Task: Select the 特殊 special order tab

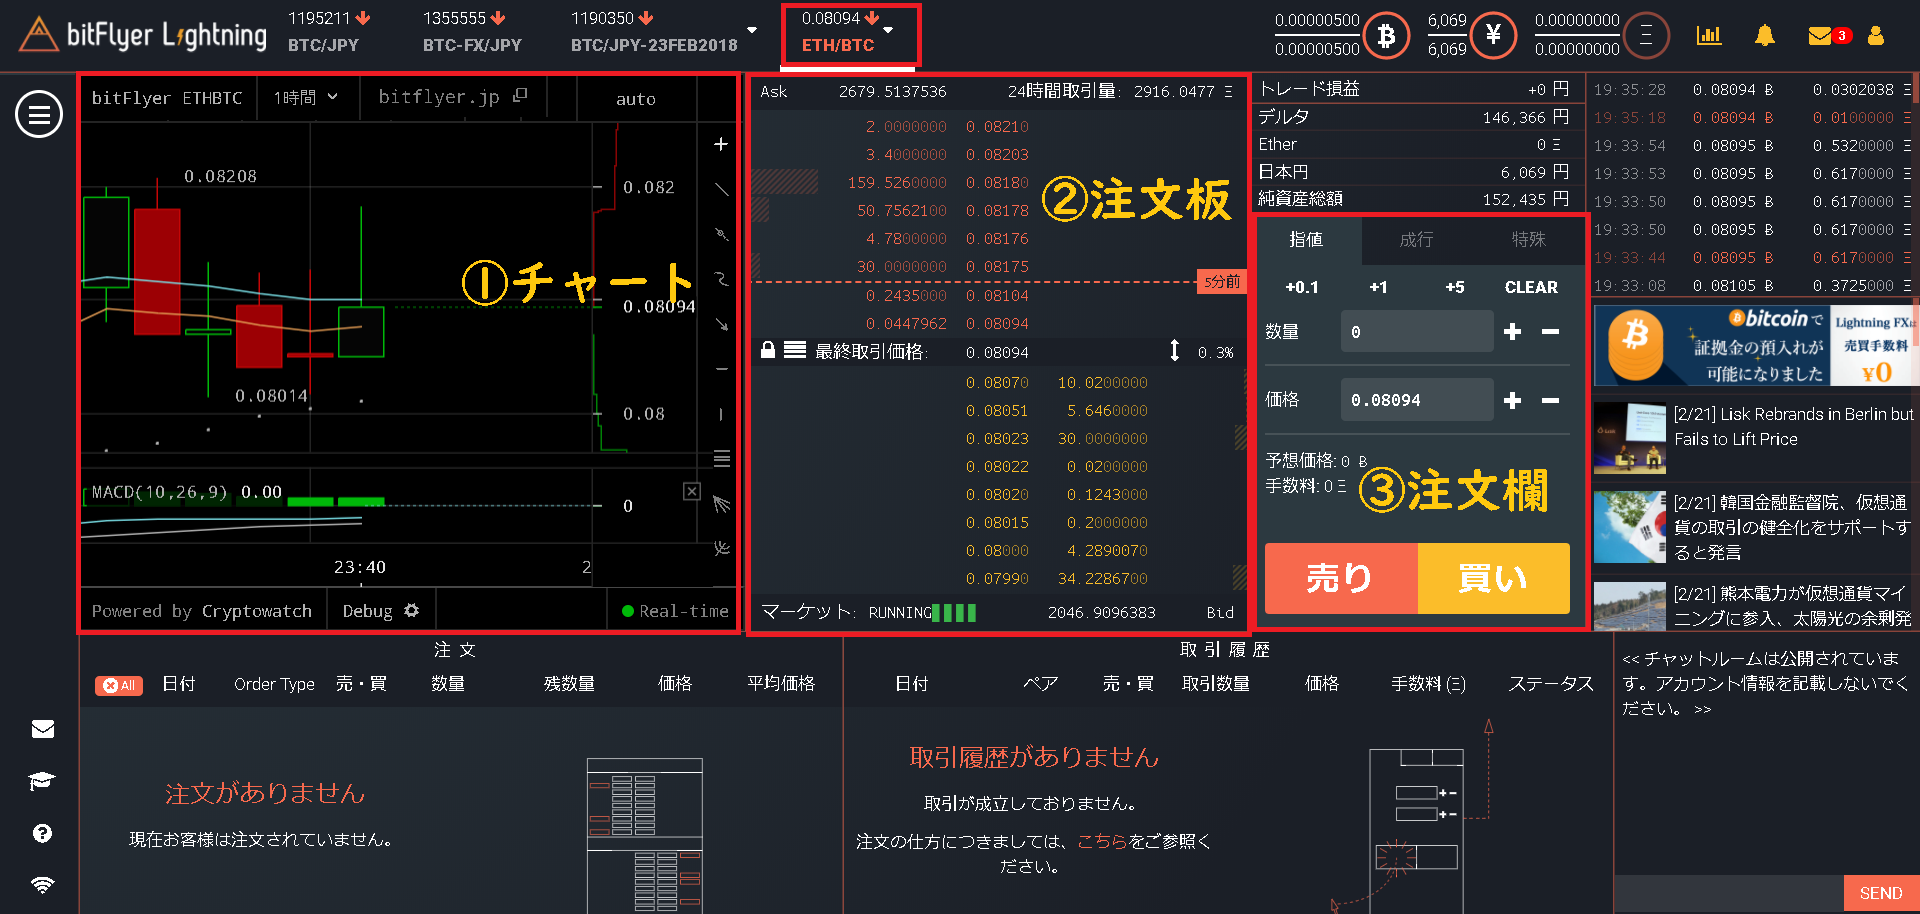Action: (x=1528, y=239)
